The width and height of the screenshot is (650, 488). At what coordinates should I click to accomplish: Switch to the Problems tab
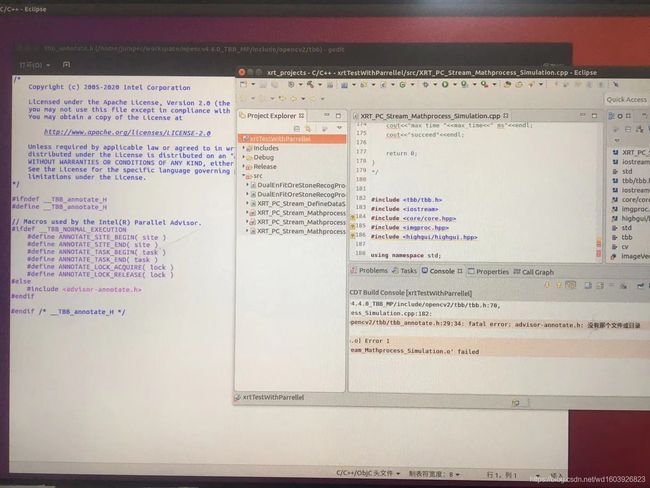370,270
